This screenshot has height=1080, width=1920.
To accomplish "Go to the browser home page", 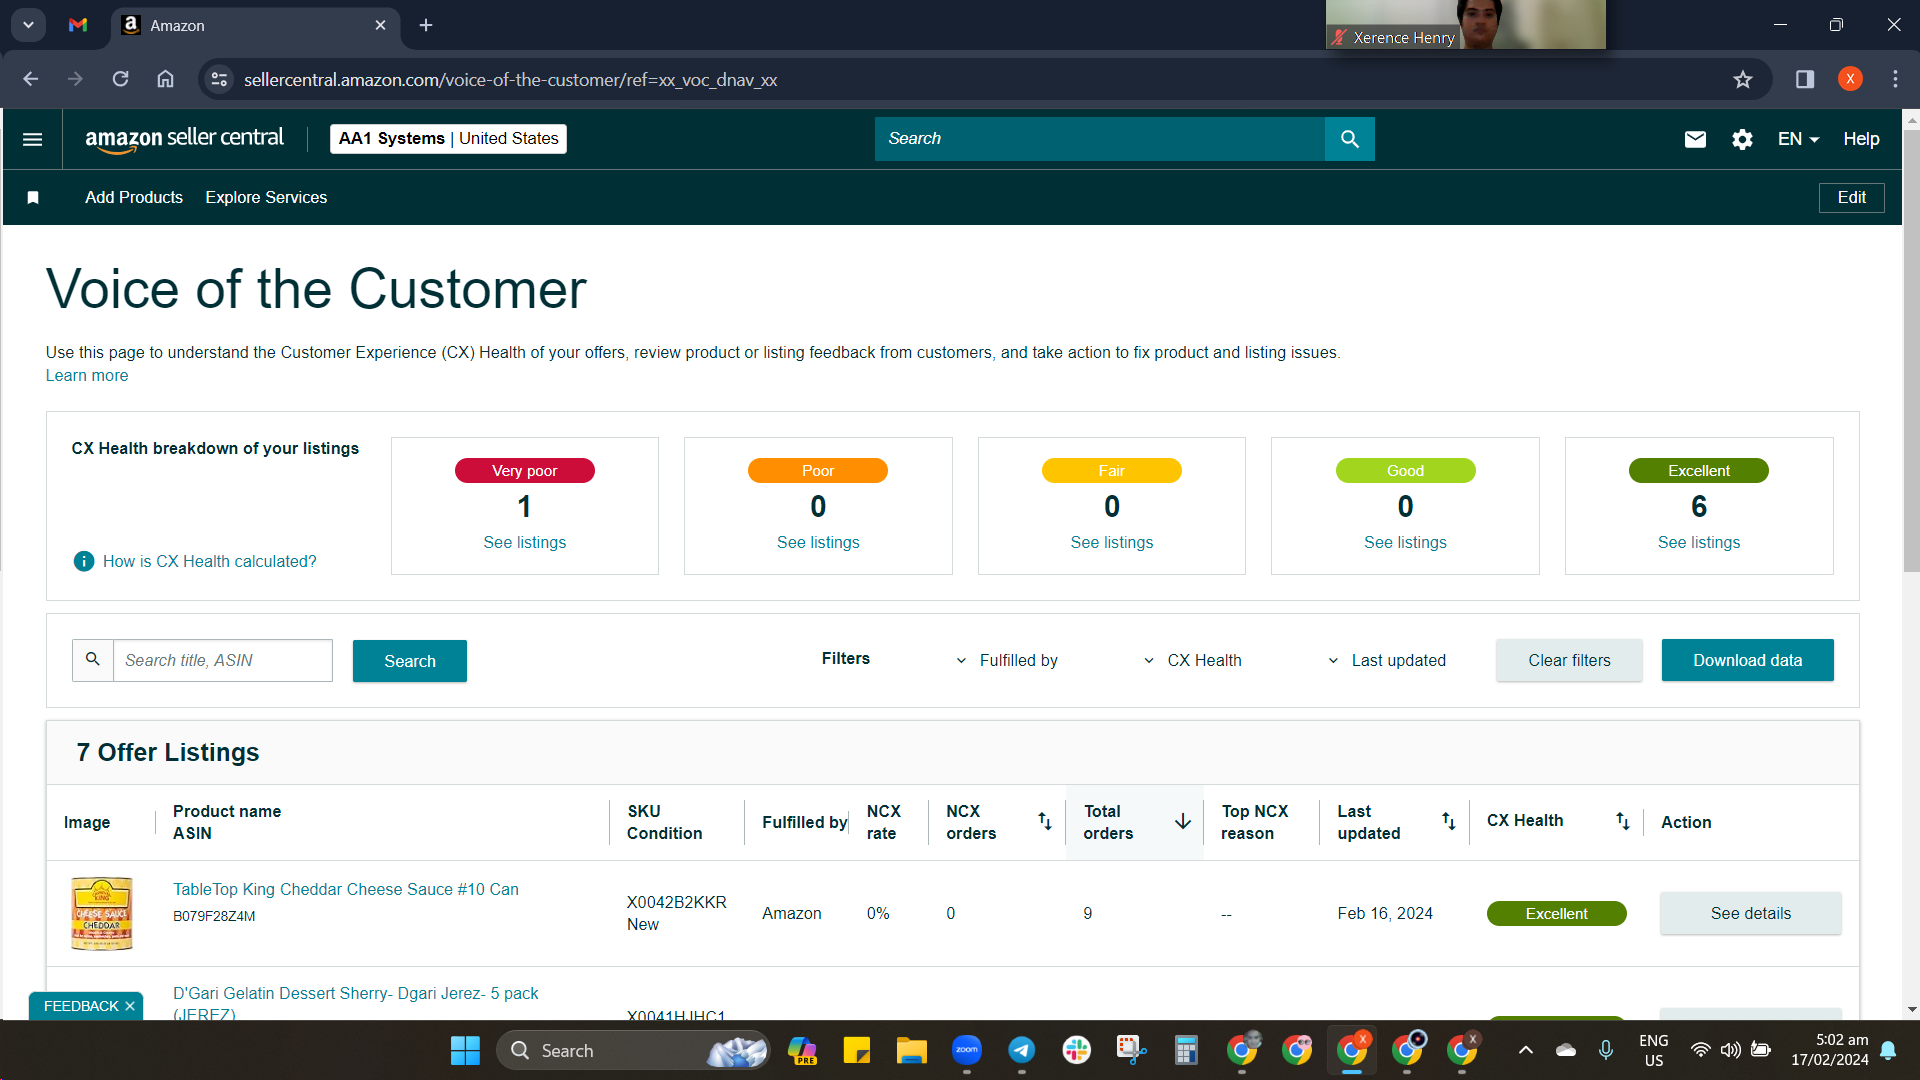I will 166,79.
